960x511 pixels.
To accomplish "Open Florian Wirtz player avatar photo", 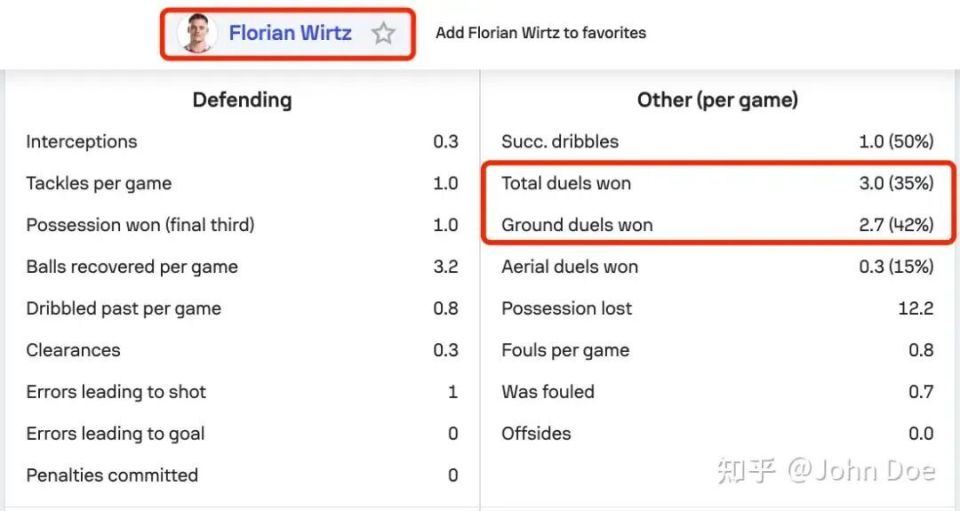I will (x=197, y=33).
